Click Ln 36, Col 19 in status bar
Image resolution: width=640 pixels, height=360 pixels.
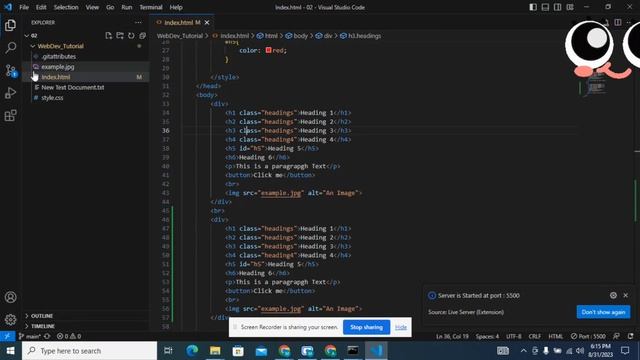452,336
